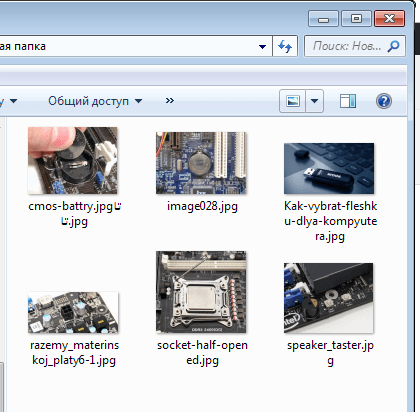The width and height of the screenshot is (420, 412).
Task: Expand the view options dropdown arrow
Action: click(x=314, y=101)
